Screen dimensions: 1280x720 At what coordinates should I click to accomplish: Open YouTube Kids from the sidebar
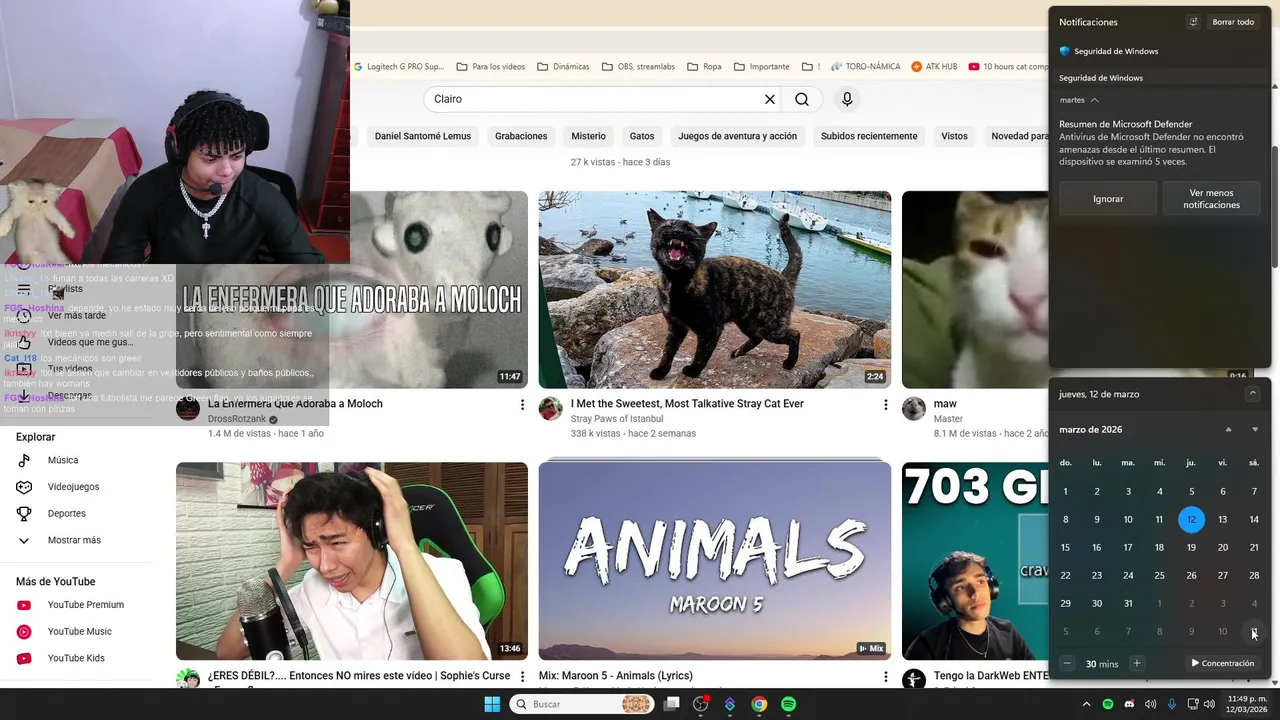(75, 658)
